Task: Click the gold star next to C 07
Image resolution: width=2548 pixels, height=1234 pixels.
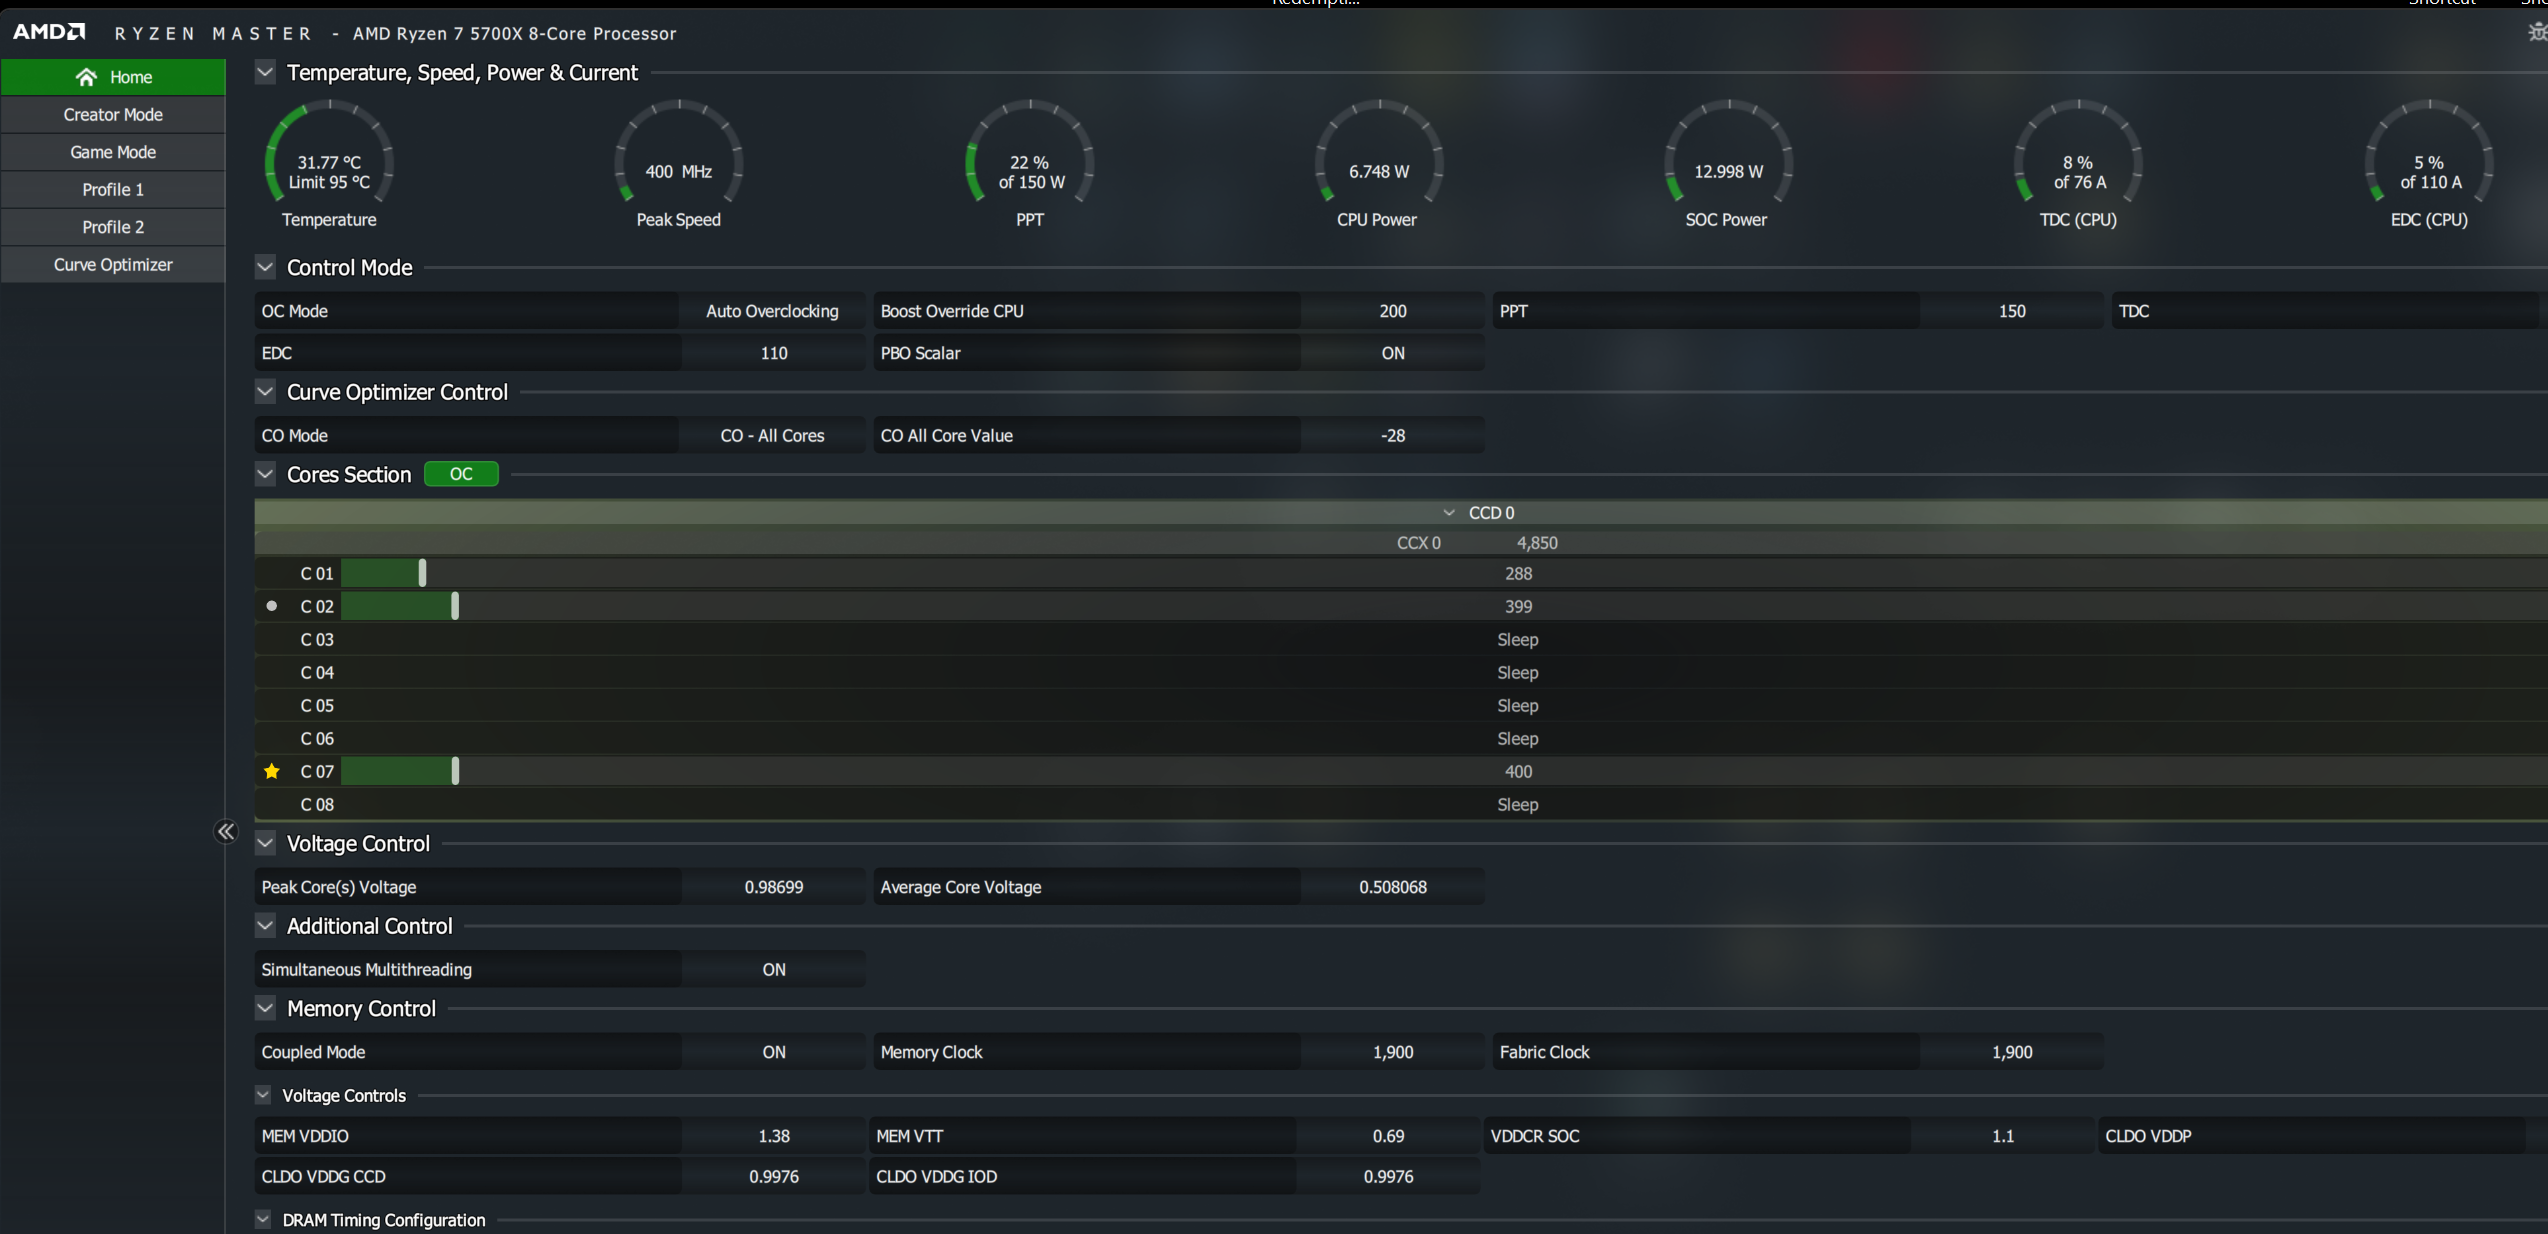Action: 271,771
